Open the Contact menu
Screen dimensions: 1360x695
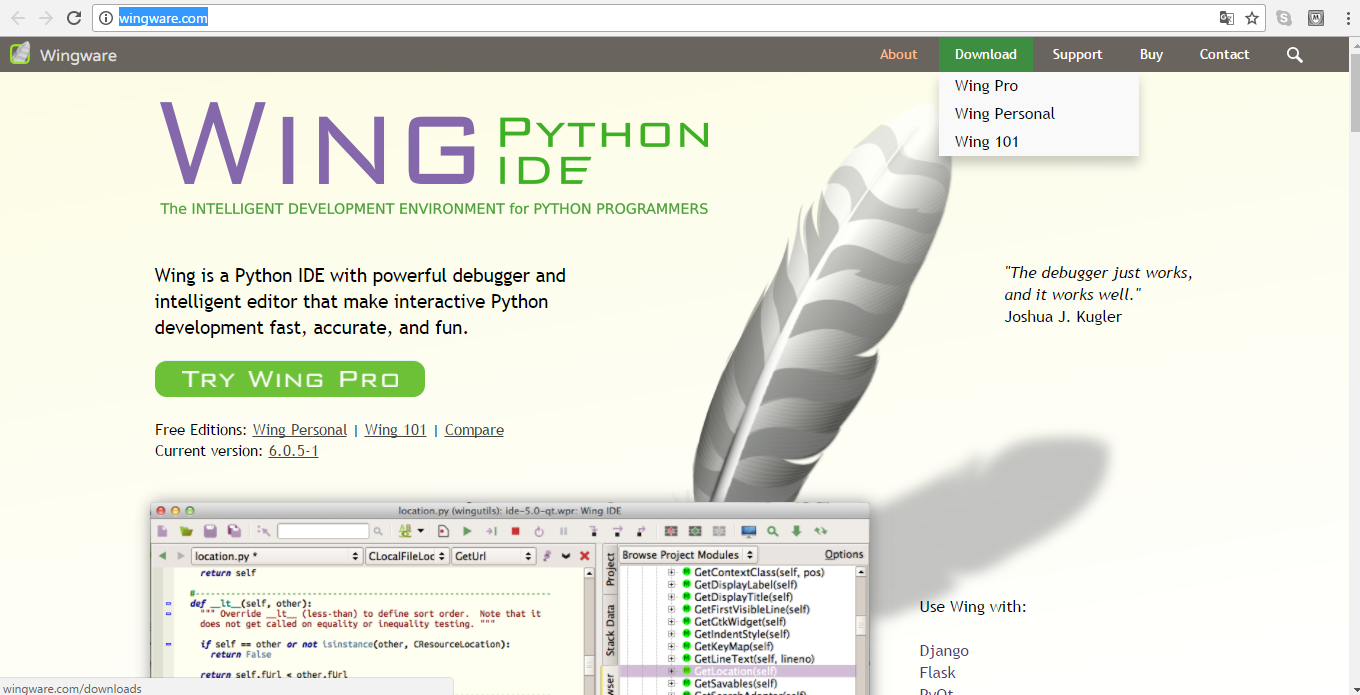tap(1224, 55)
